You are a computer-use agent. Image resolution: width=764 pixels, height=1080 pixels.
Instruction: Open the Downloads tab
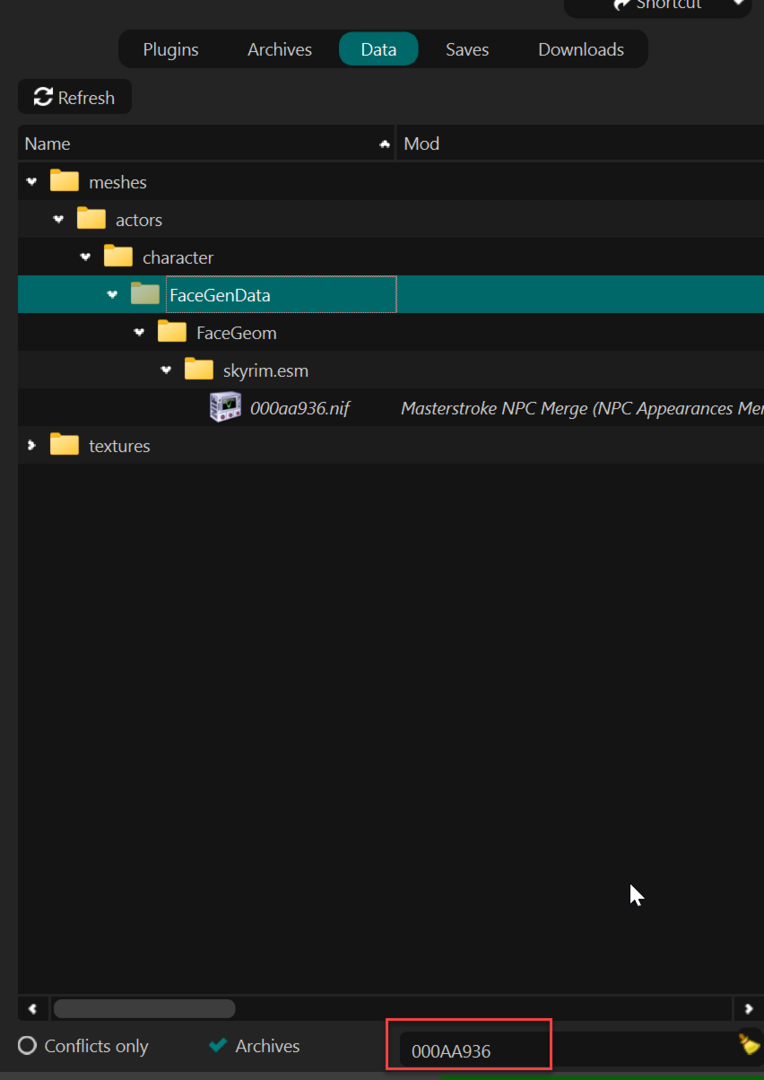click(x=581, y=50)
